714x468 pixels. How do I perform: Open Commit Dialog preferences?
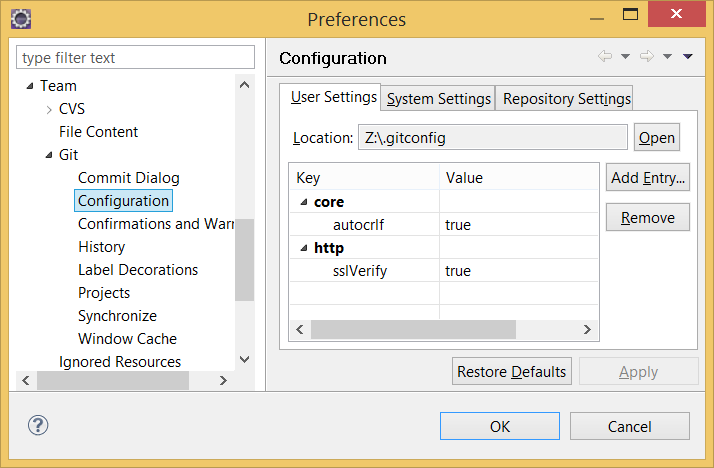pyautogui.click(x=129, y=178)
